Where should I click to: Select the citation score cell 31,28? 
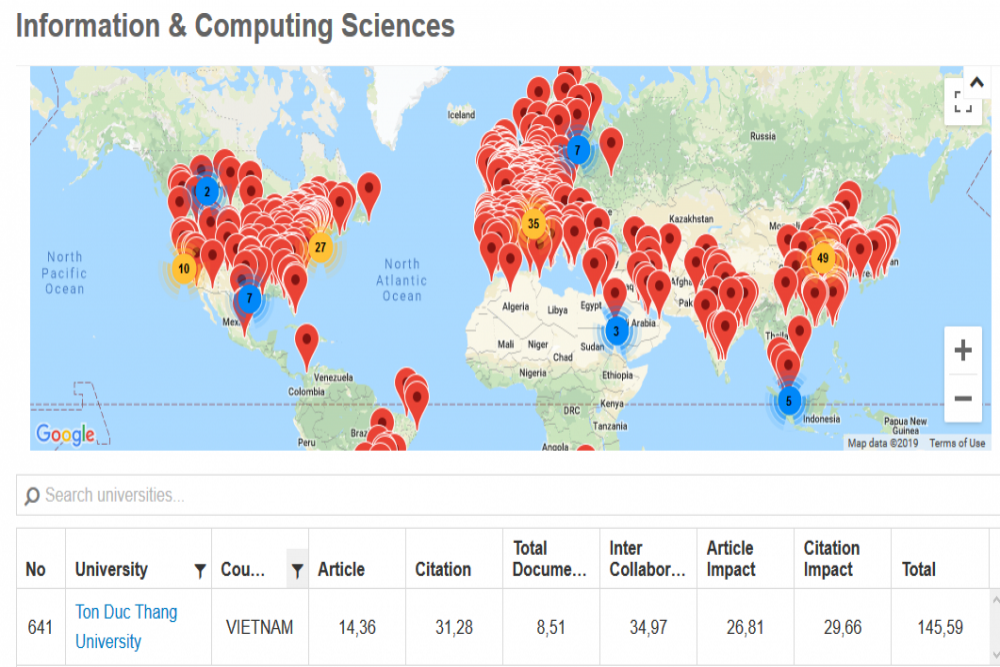[454, 627]
